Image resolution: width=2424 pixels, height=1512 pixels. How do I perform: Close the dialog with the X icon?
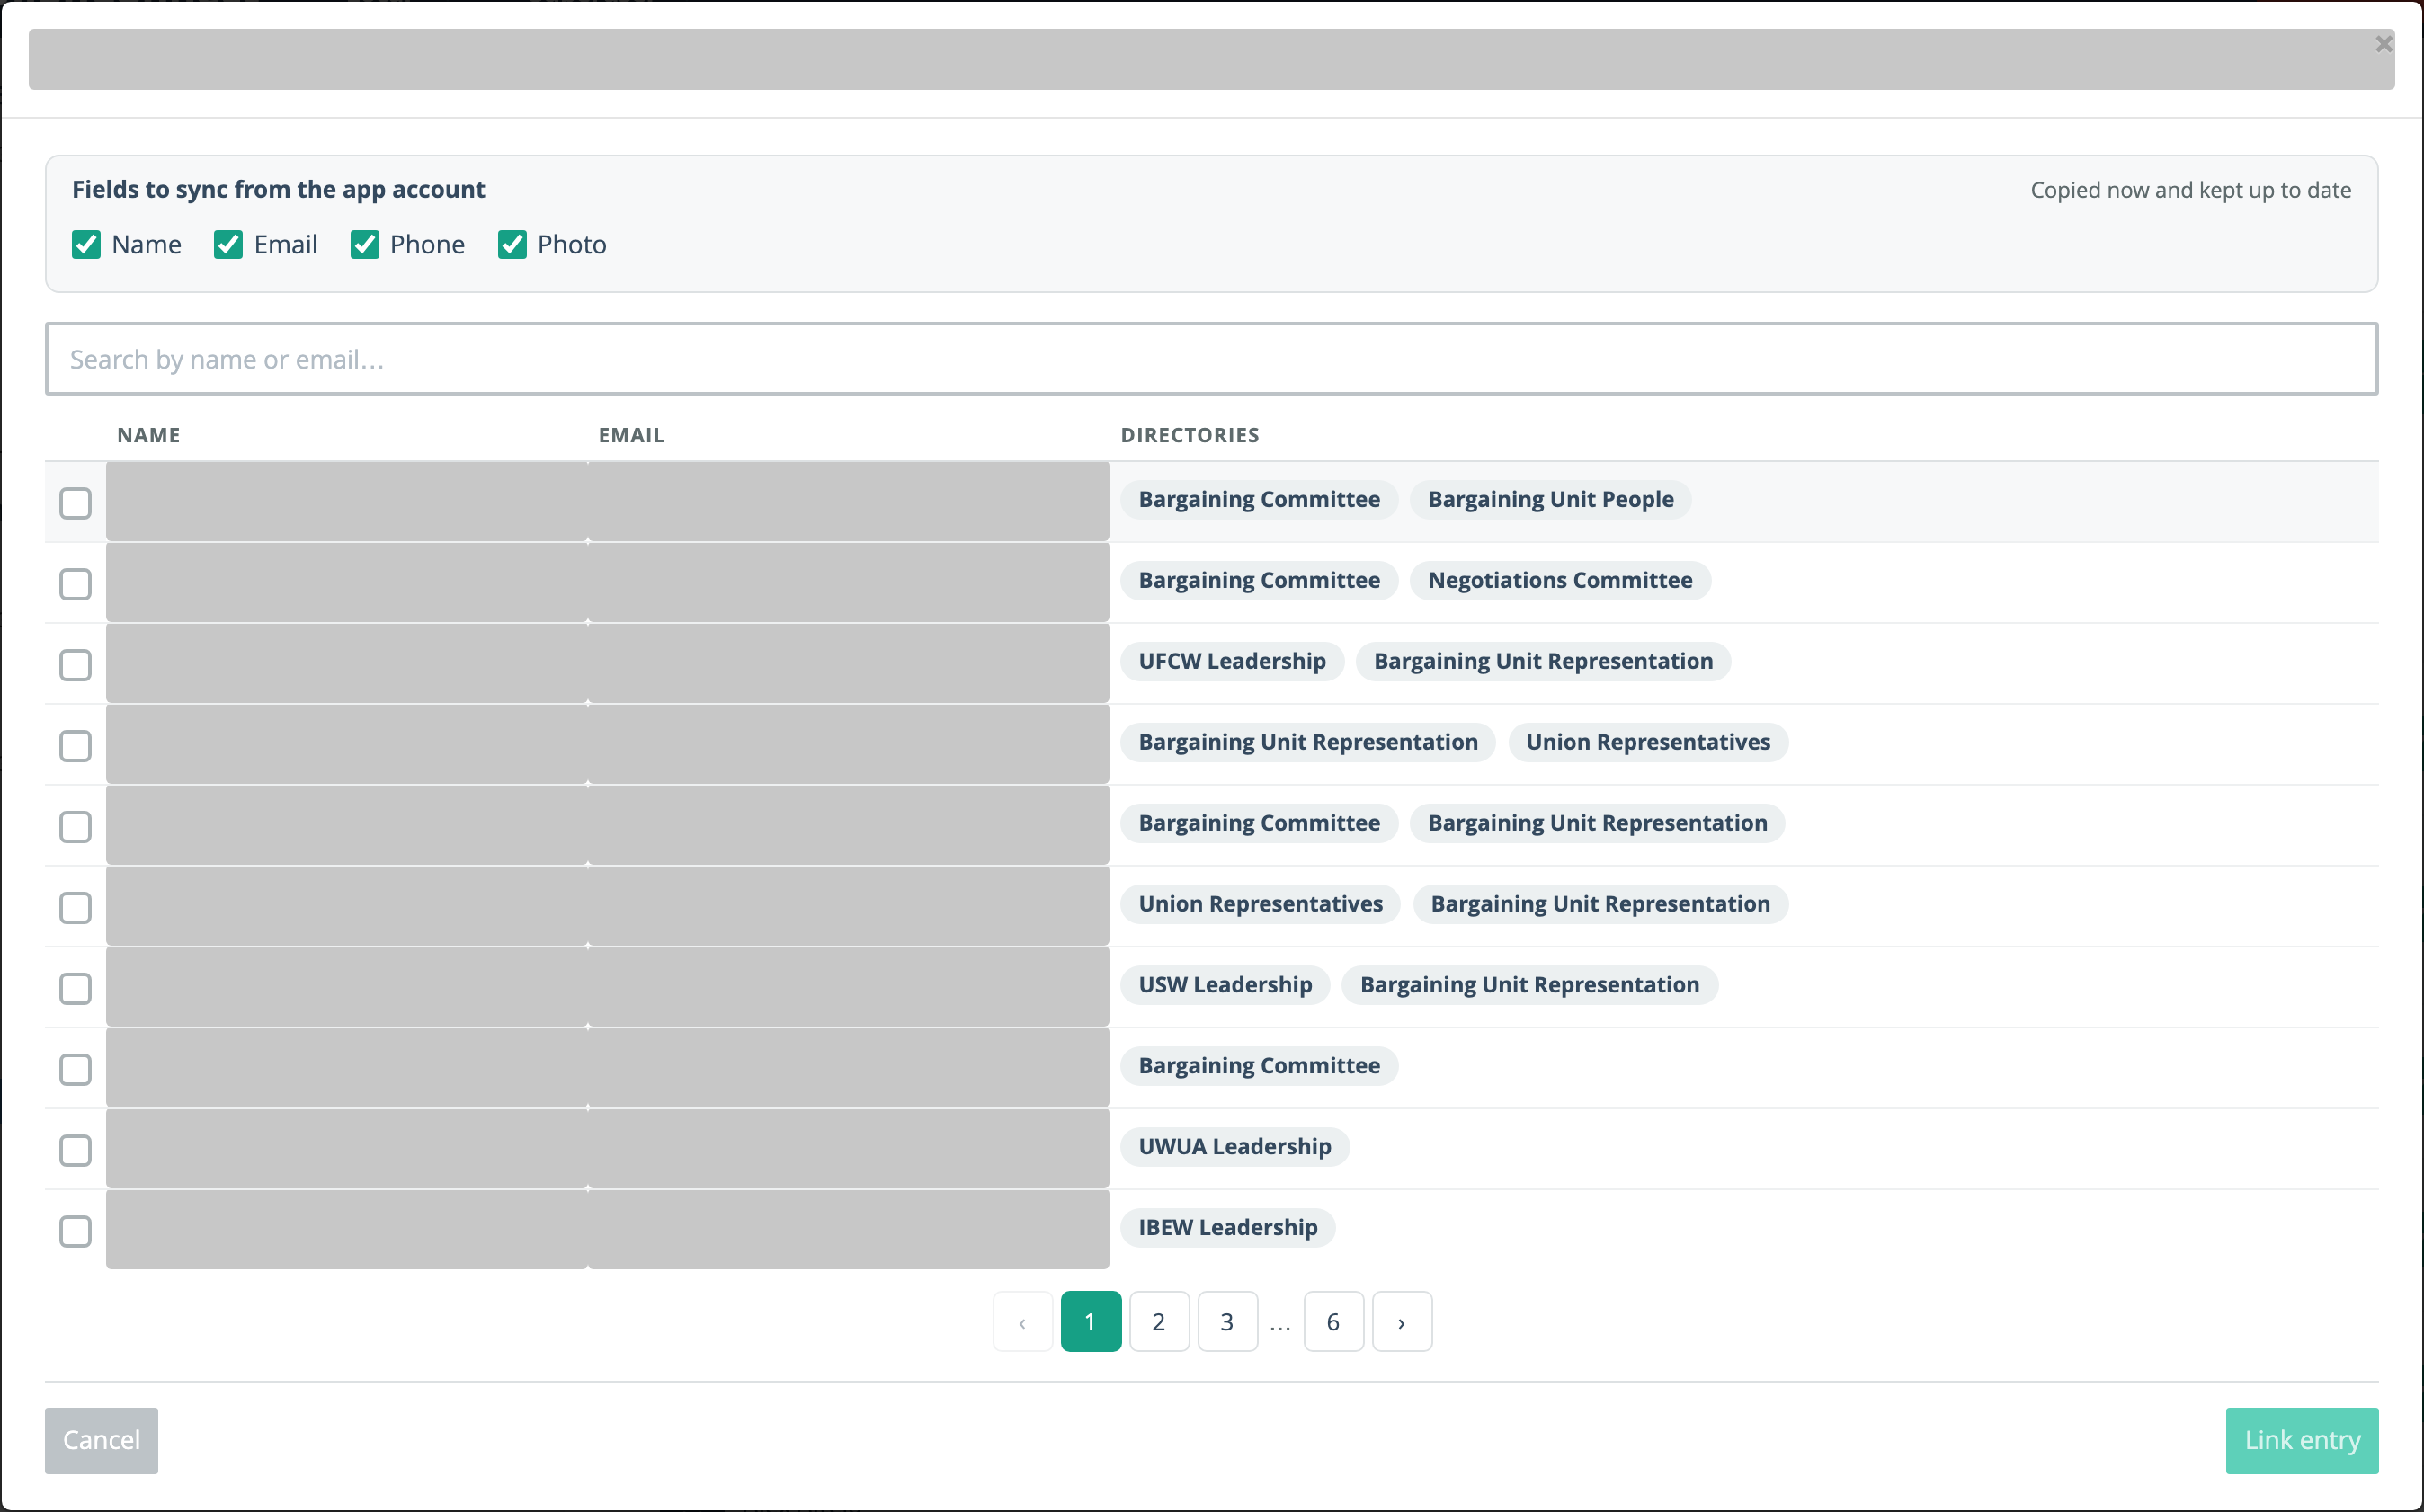pyautogui.click(x=2384, y=44)
